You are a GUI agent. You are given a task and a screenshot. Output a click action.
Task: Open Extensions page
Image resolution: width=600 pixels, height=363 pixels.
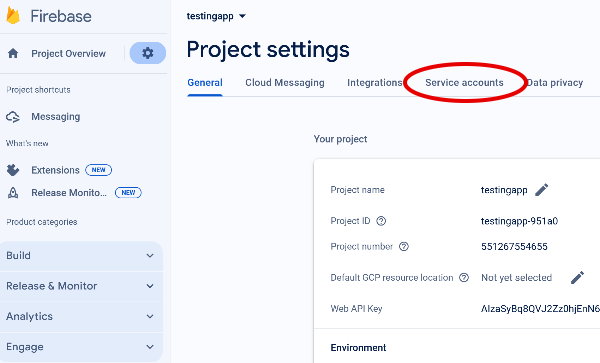click(55, 170)
